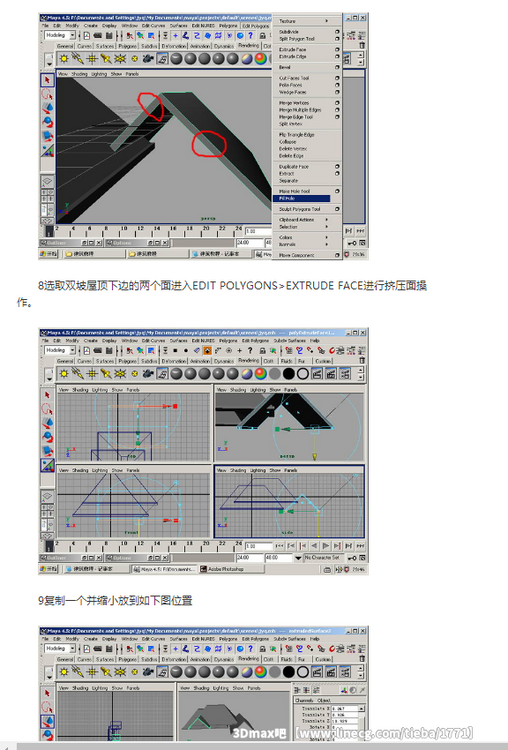Image resolution: width=508 pixels, height=750 pixels.
Task: Click the single-perspective layout button in four-view toolbox
Action: 47,496
